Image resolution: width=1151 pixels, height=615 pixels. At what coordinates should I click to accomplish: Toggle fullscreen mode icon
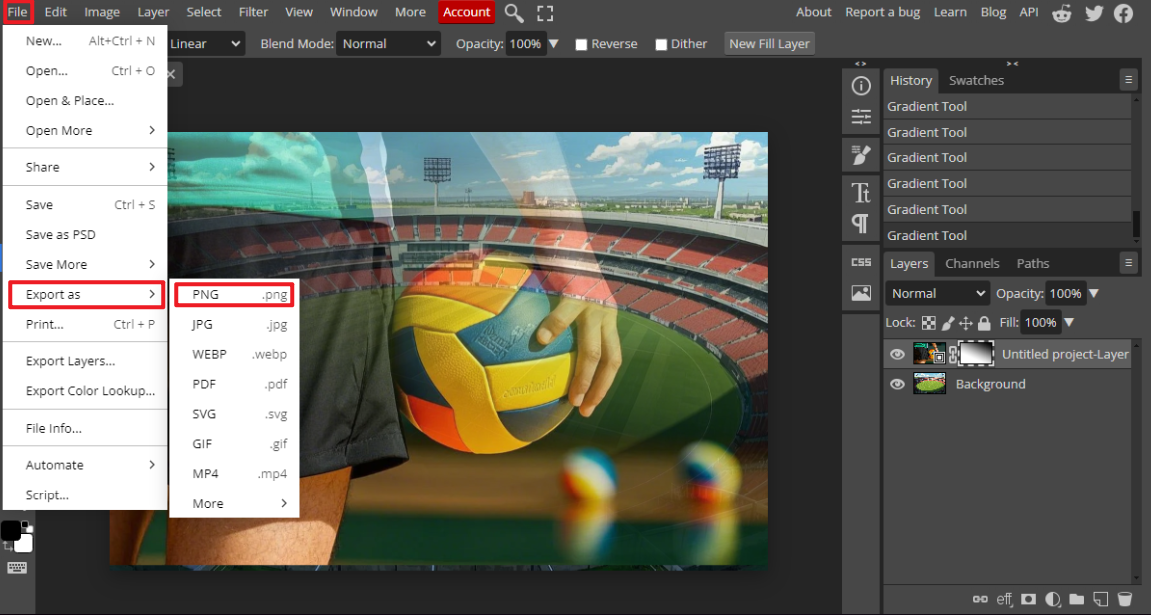(x=545, y=13)
